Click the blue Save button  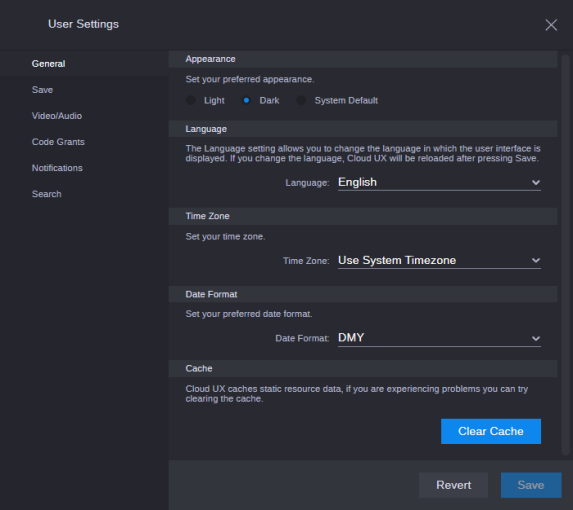pyautogui.click(x=531, y=485)
